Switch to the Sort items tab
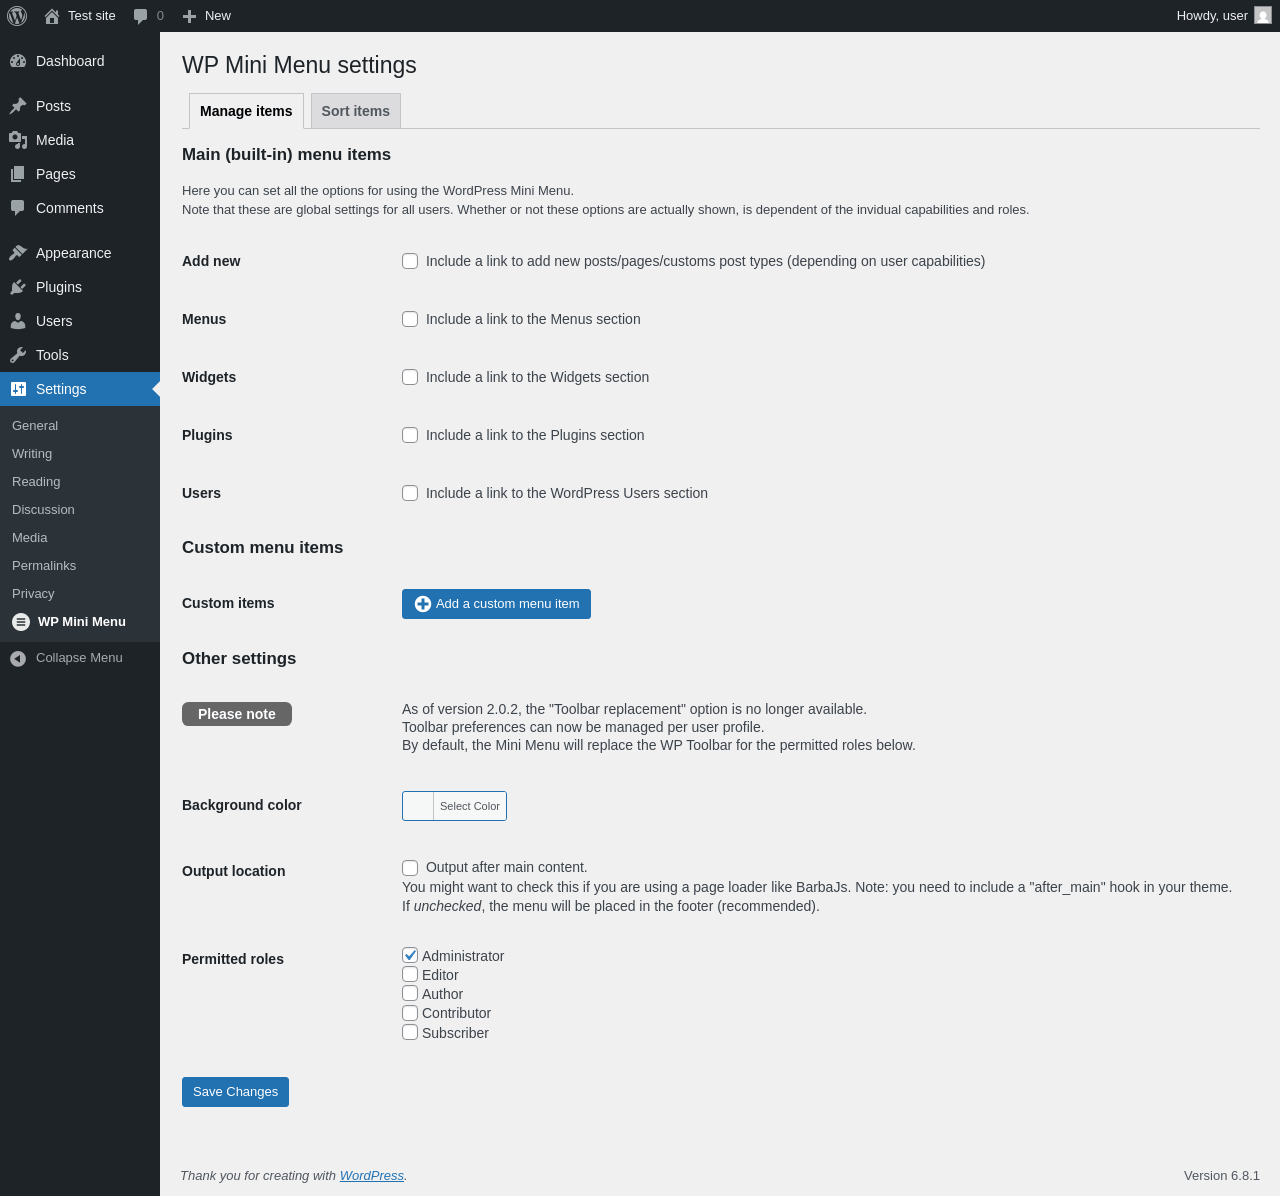This screenshot has width=1280, height=1196. [356, 111]
